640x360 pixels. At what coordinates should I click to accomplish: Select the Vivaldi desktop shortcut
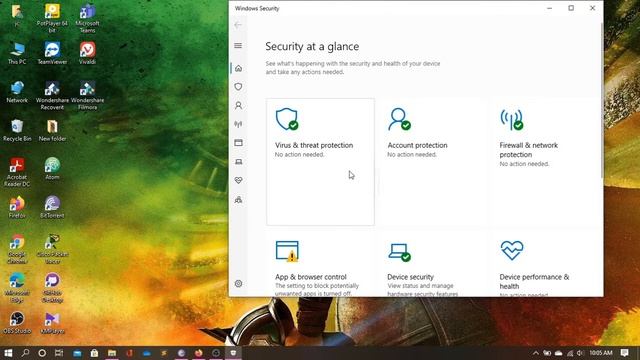click(x=87, y=53)
